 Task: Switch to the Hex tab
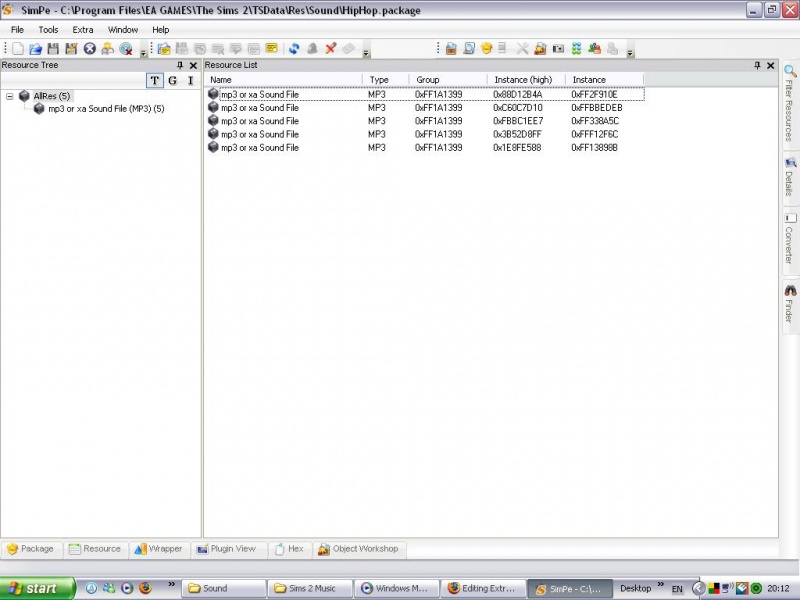(x=289, y=549)
